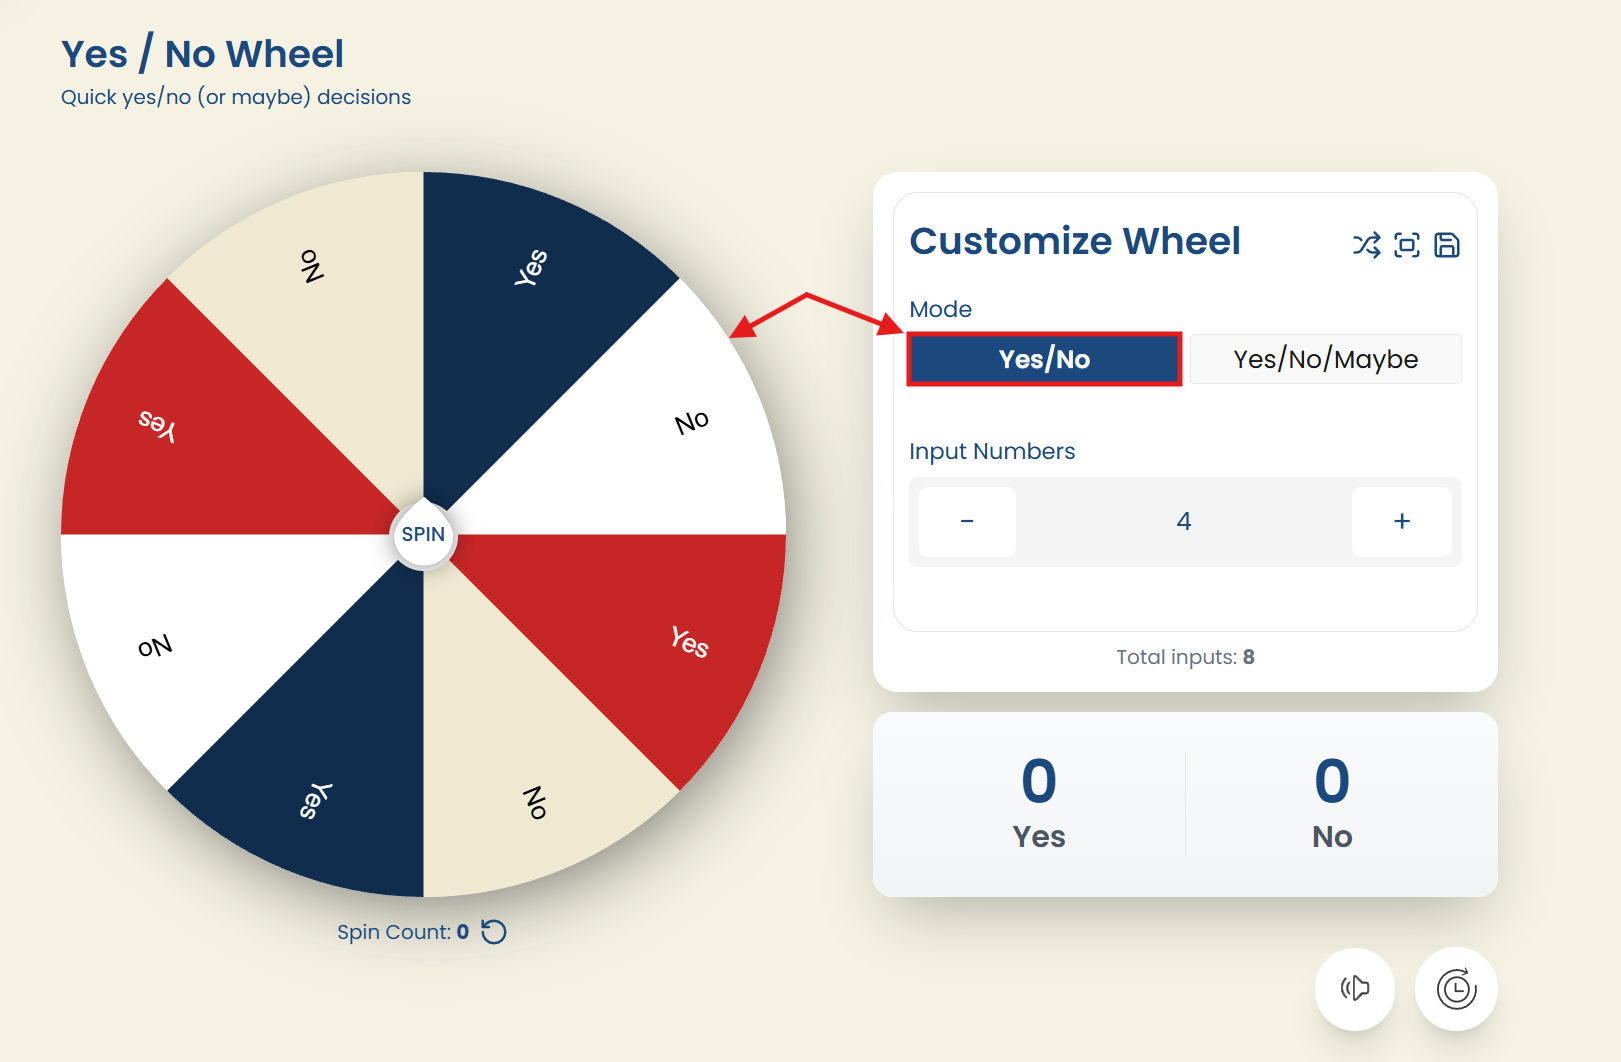Click the SPIN button at the wheel center

tap(423, 534)
